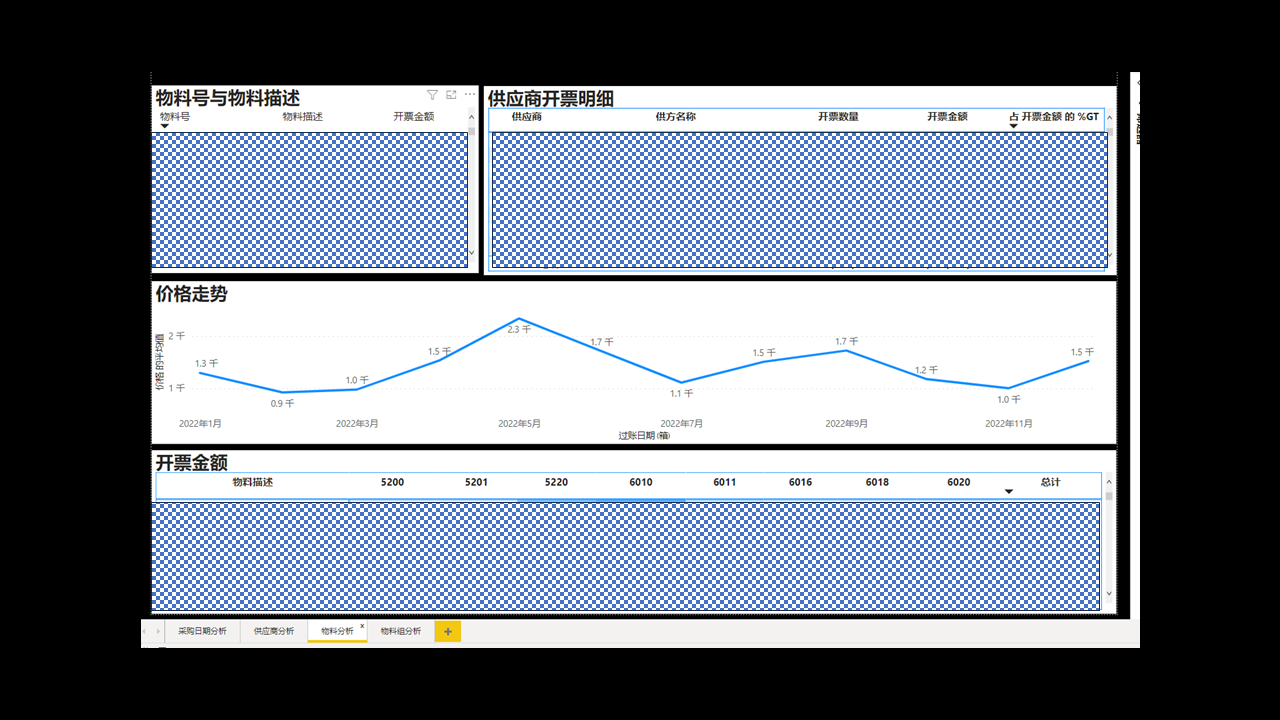Switch to the 供应商分析 page tab
This screenshot has height=720, width=1280.
(274, 631)
